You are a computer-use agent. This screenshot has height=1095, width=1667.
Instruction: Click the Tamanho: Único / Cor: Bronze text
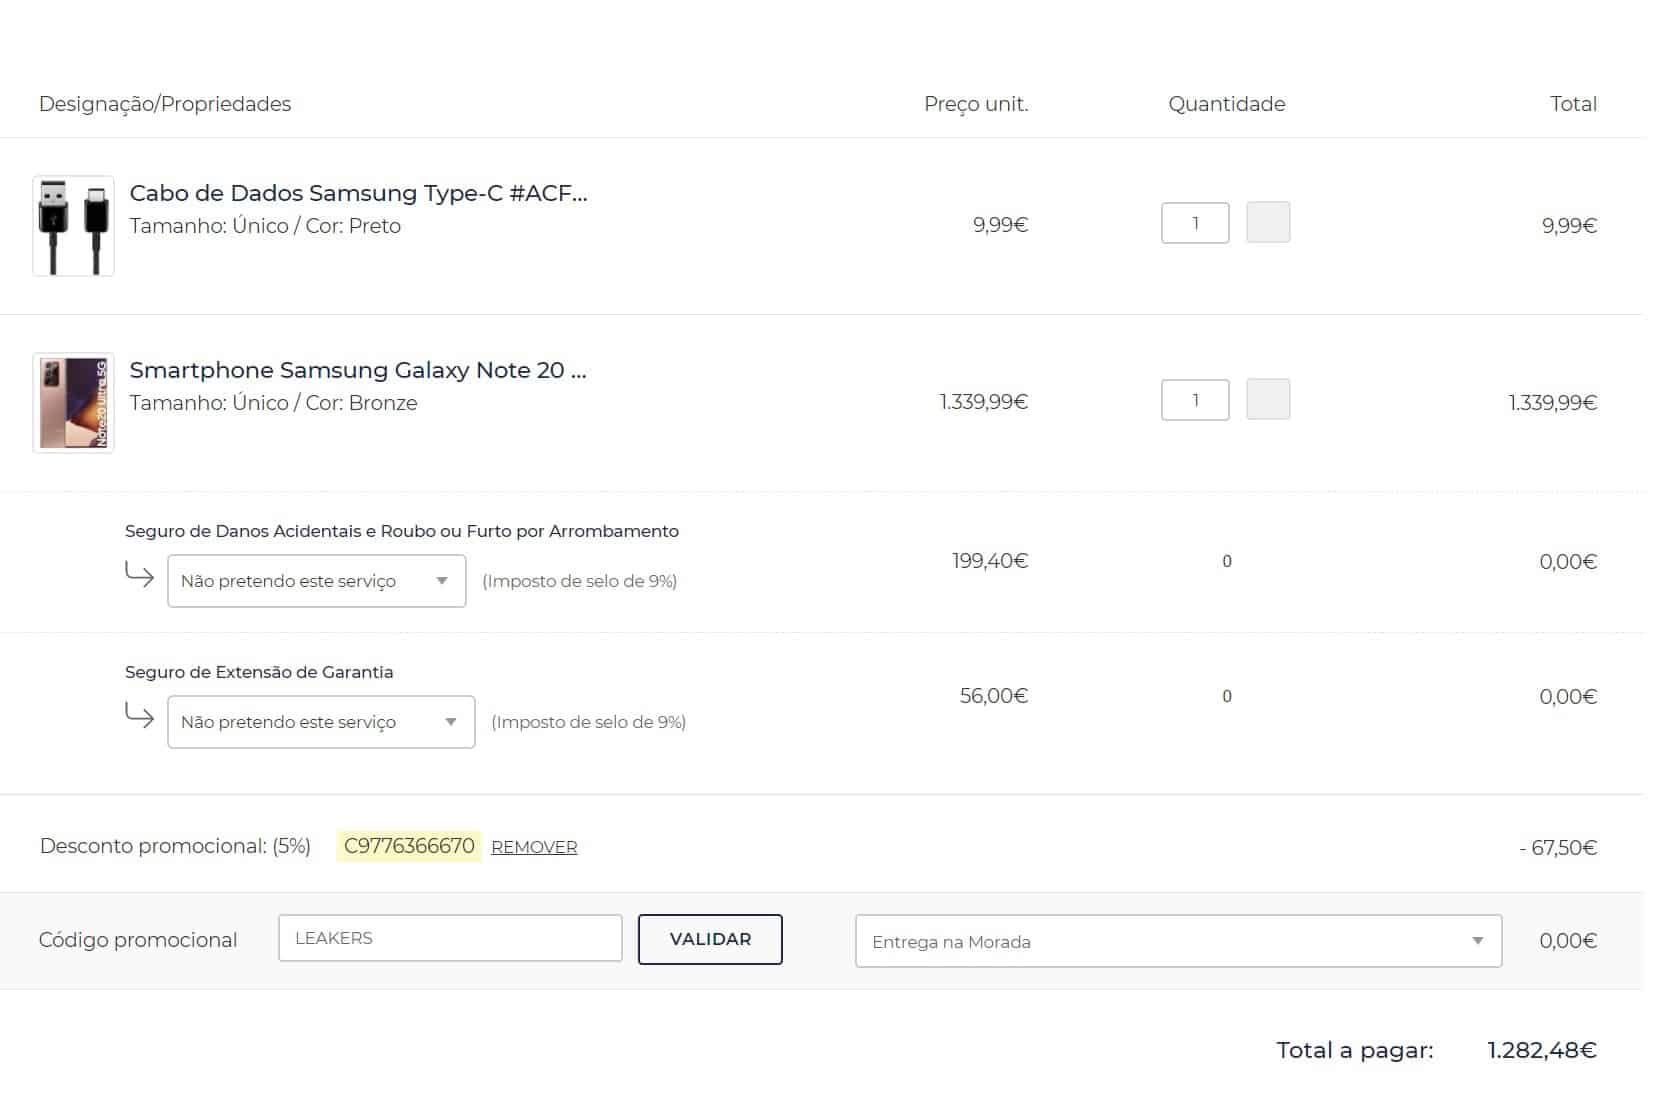point(274,403)
